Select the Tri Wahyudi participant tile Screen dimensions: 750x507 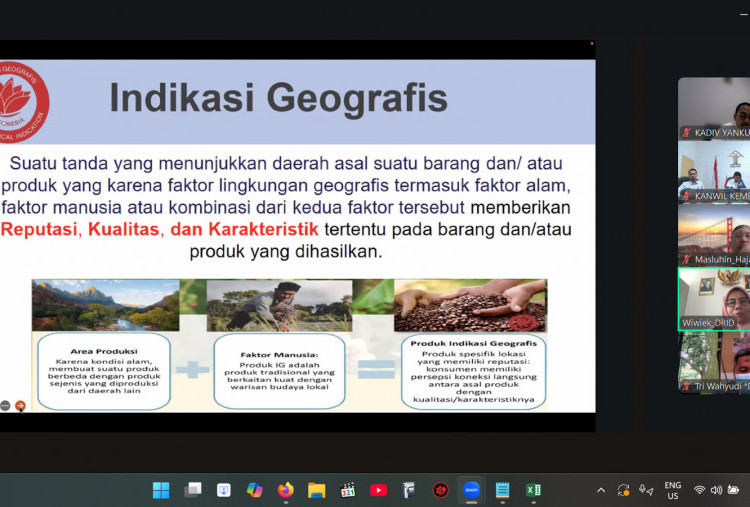coord(714,363)
